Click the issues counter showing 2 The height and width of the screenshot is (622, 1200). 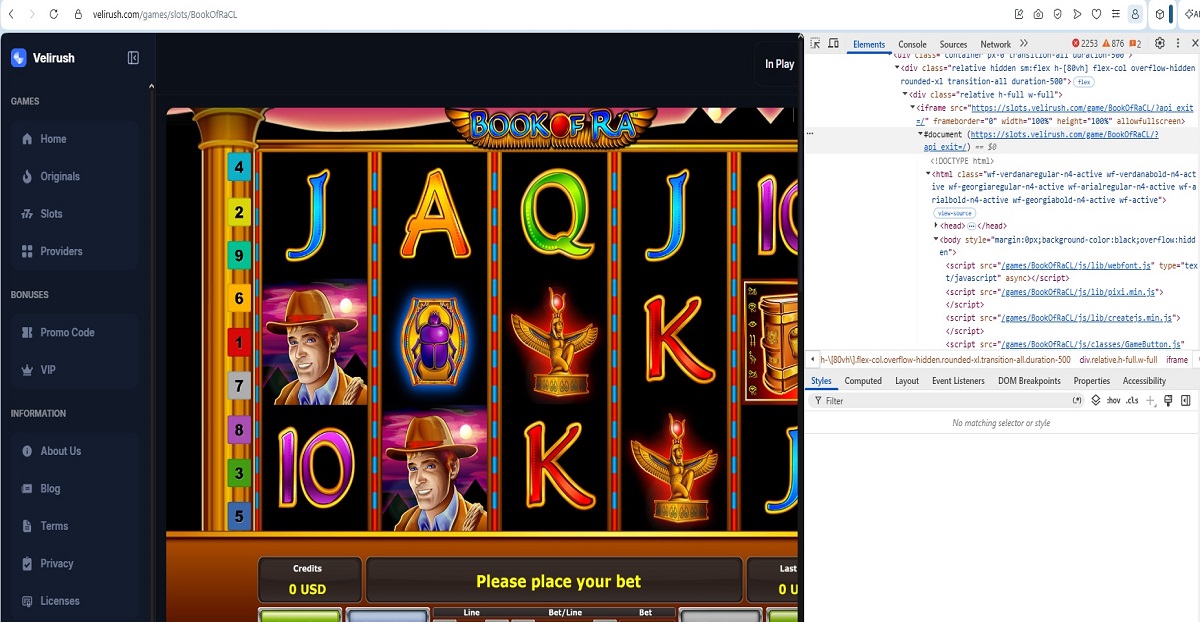tap(1135, 44)
